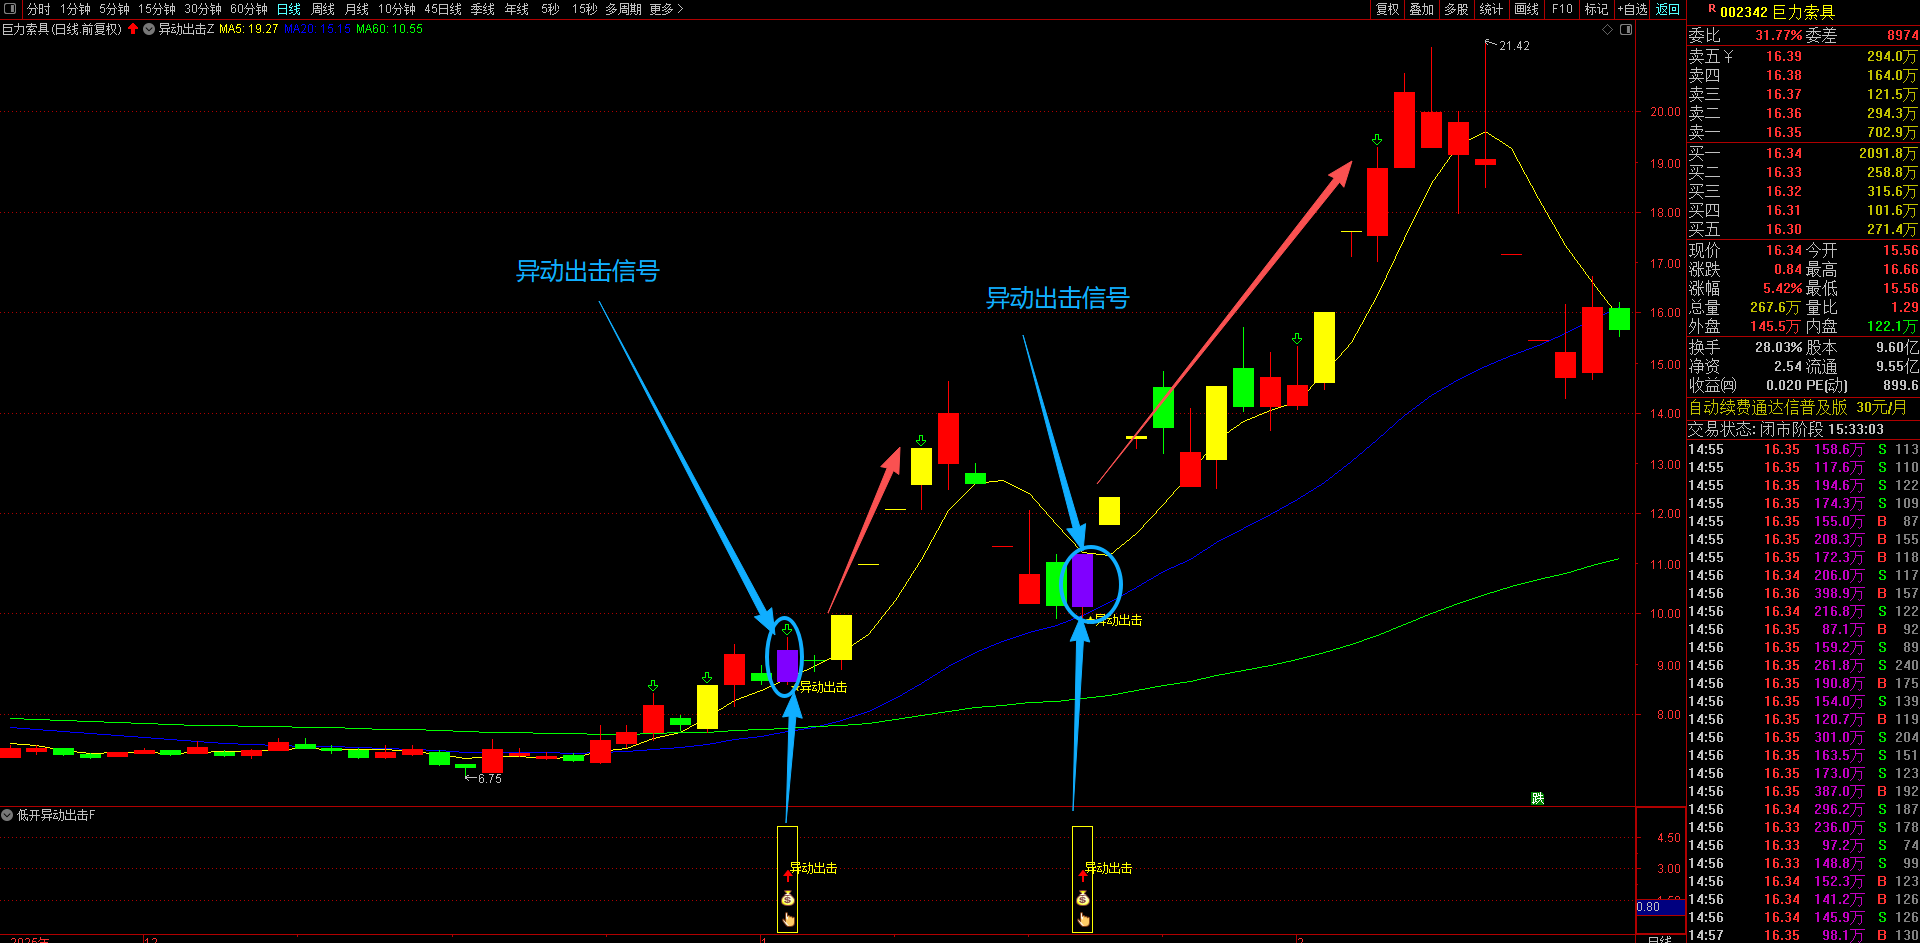This screenshot has height=943, width=1920.
Task: Click the 买五 16.30 bid row
Action: tap(1803, 229)
